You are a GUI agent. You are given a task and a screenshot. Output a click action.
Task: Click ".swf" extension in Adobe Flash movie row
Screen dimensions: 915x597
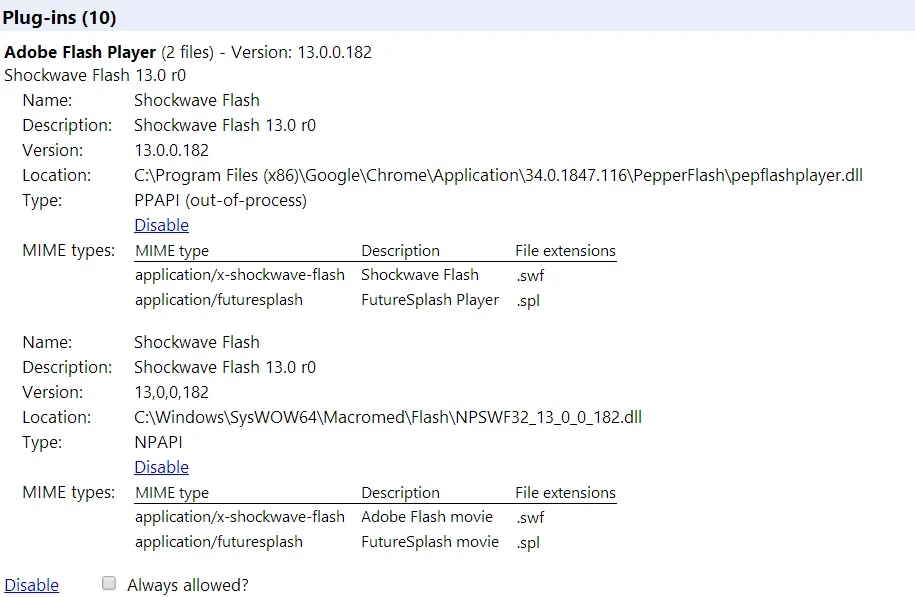tap(530, 518)
